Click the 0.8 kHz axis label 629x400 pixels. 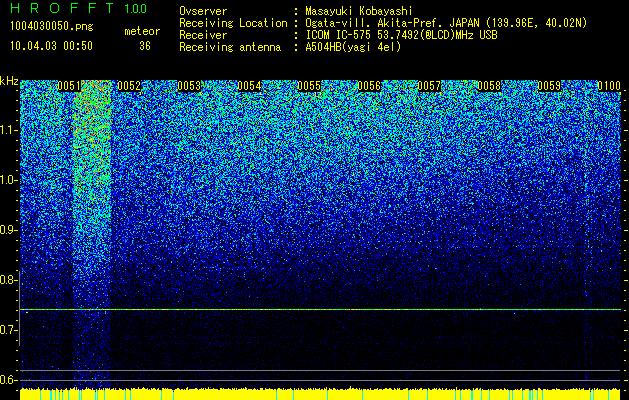pos(8,280)
